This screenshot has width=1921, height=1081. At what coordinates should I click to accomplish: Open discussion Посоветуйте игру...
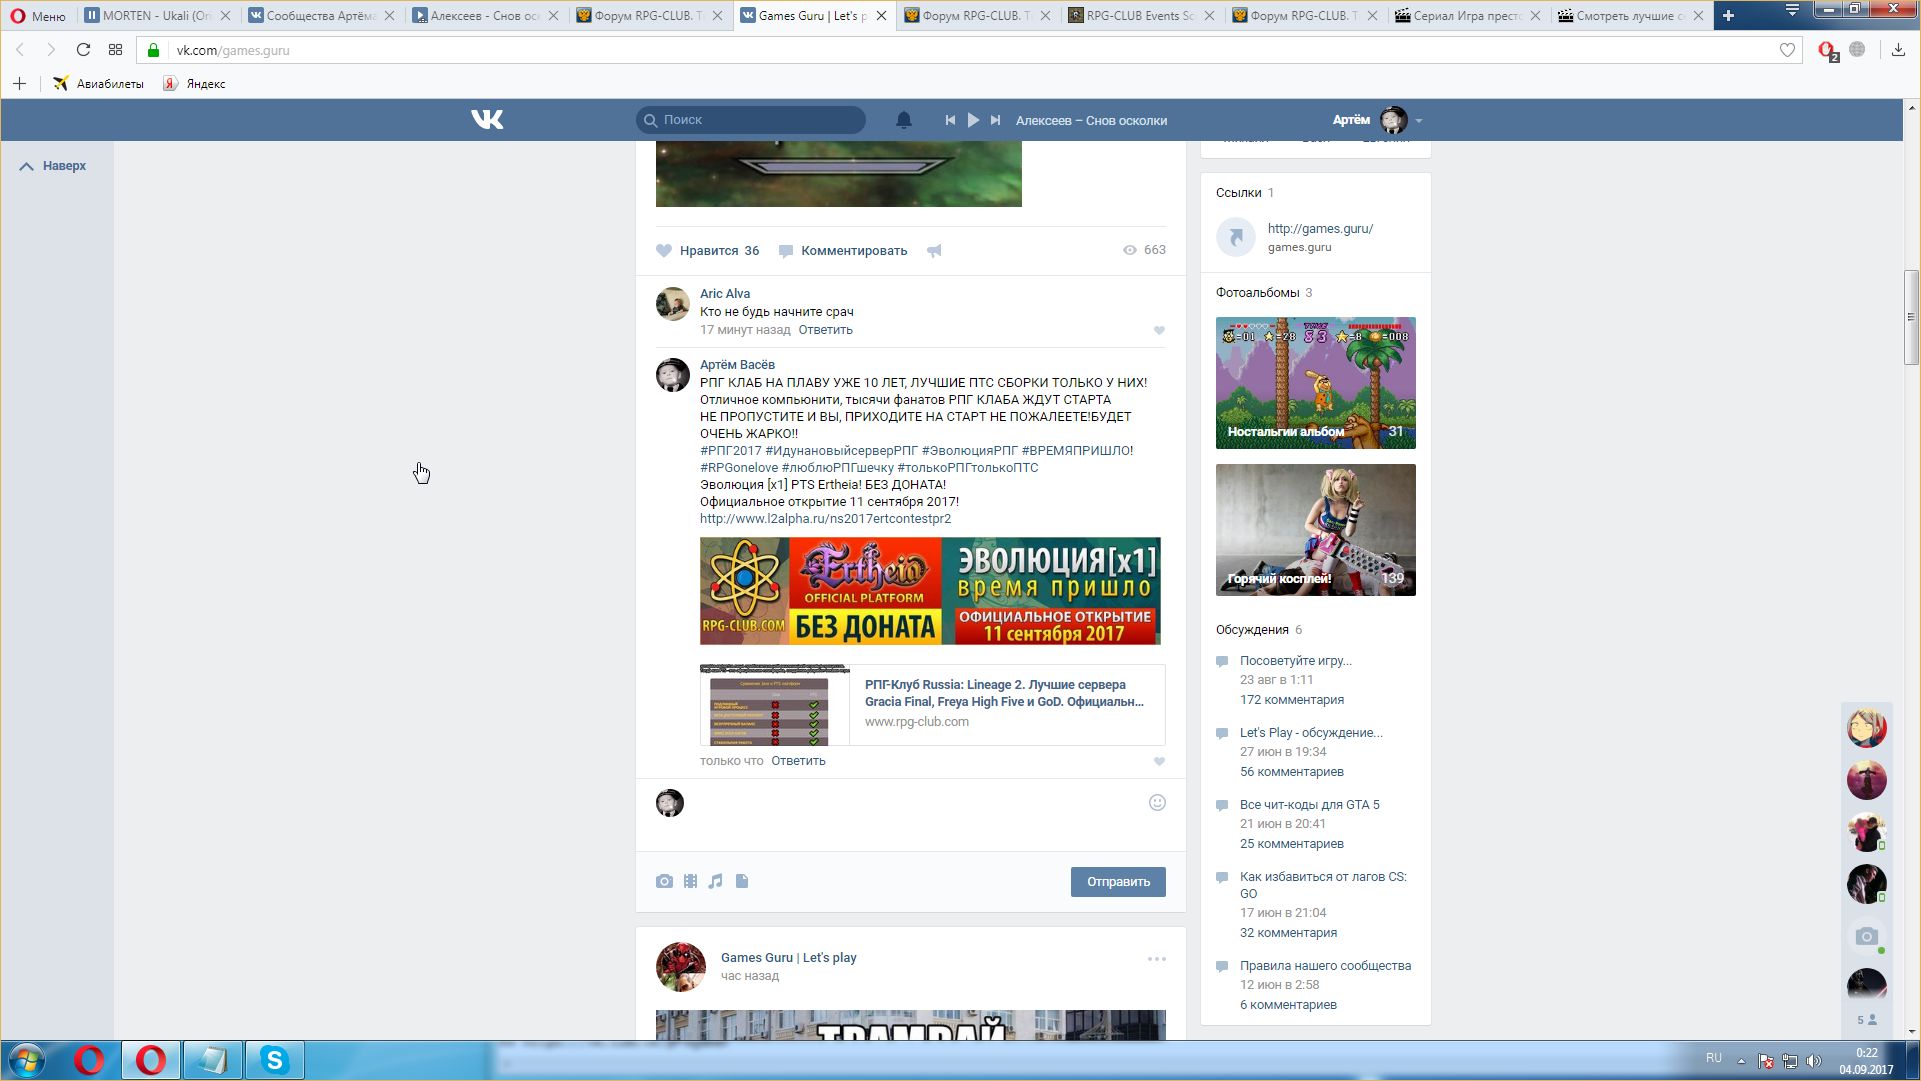pyautogui.click(x=1295, y=661)
